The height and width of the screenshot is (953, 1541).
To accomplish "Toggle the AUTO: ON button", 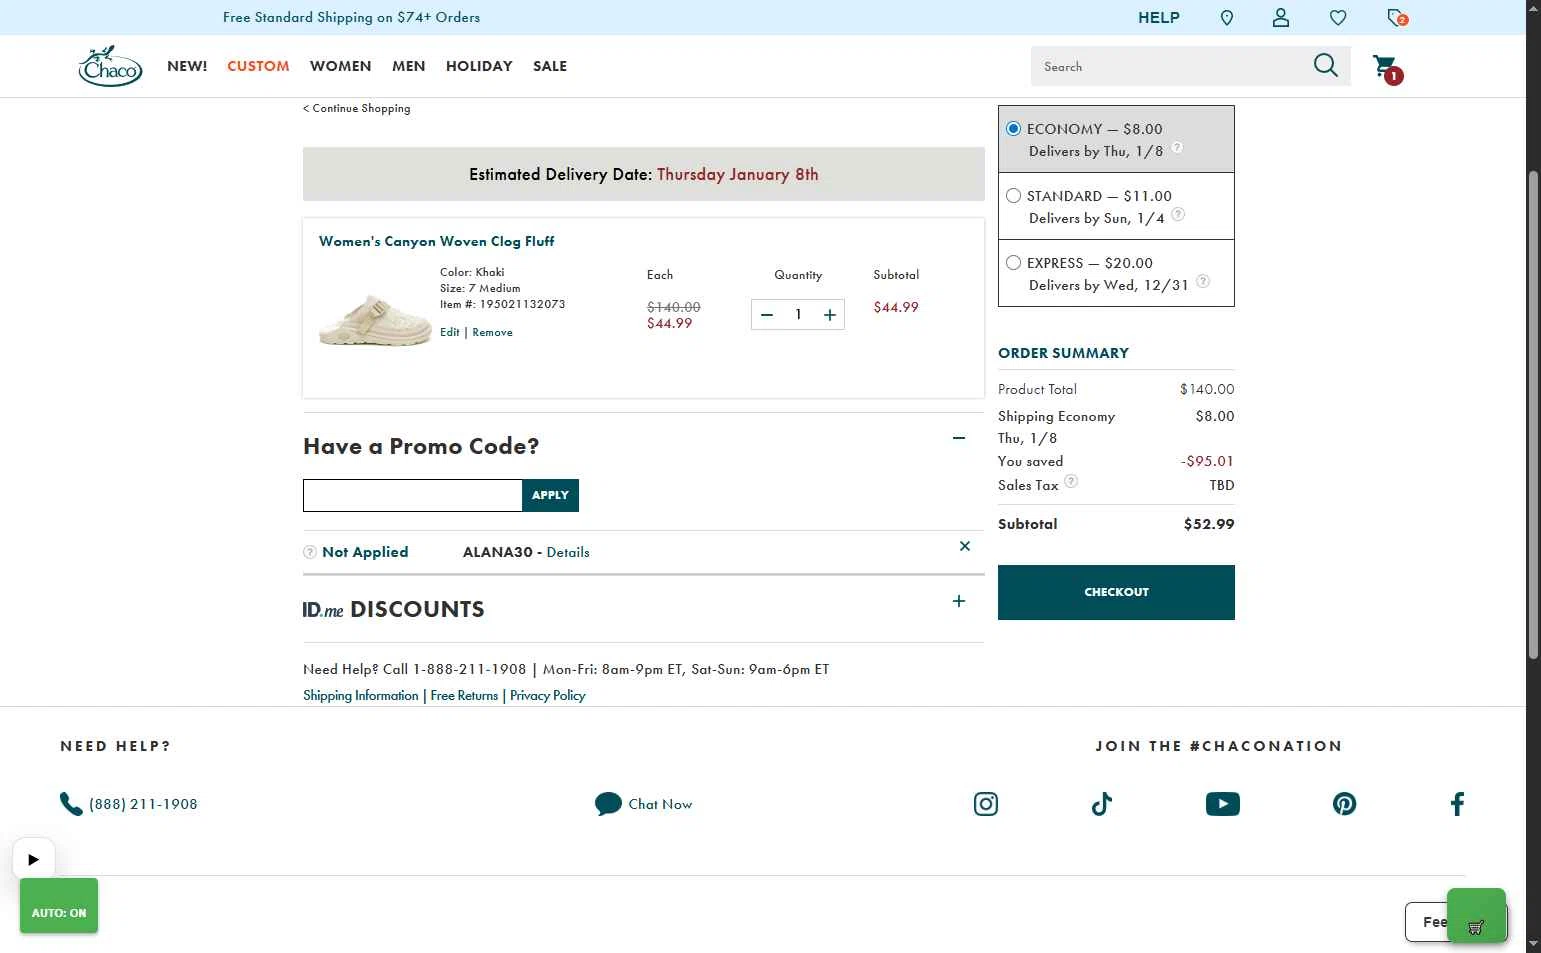I will (59, 906).
